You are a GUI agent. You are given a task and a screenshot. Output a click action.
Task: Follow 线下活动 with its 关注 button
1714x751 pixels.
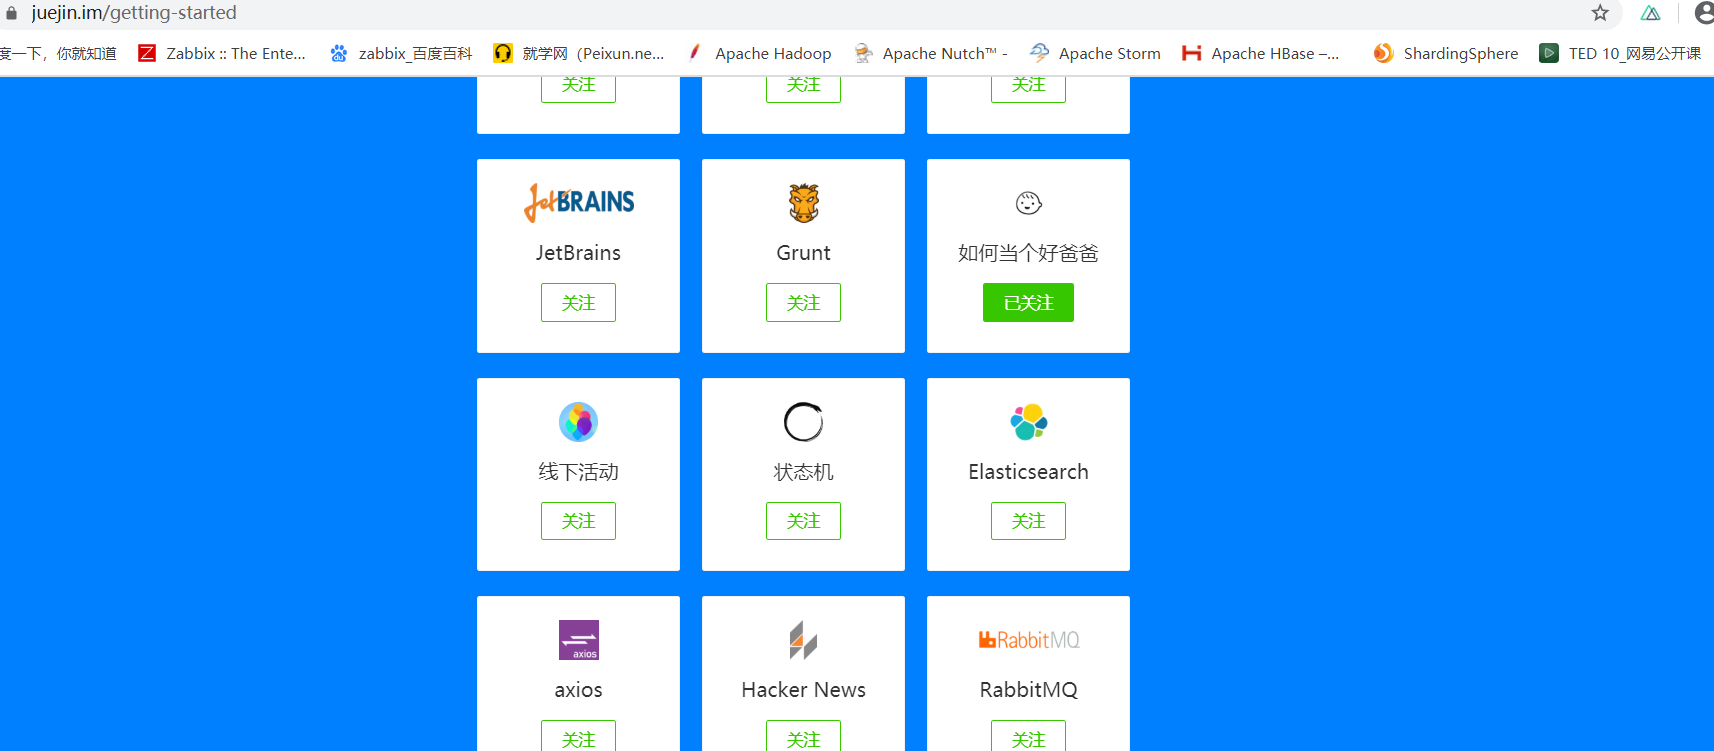pos(578,521)
